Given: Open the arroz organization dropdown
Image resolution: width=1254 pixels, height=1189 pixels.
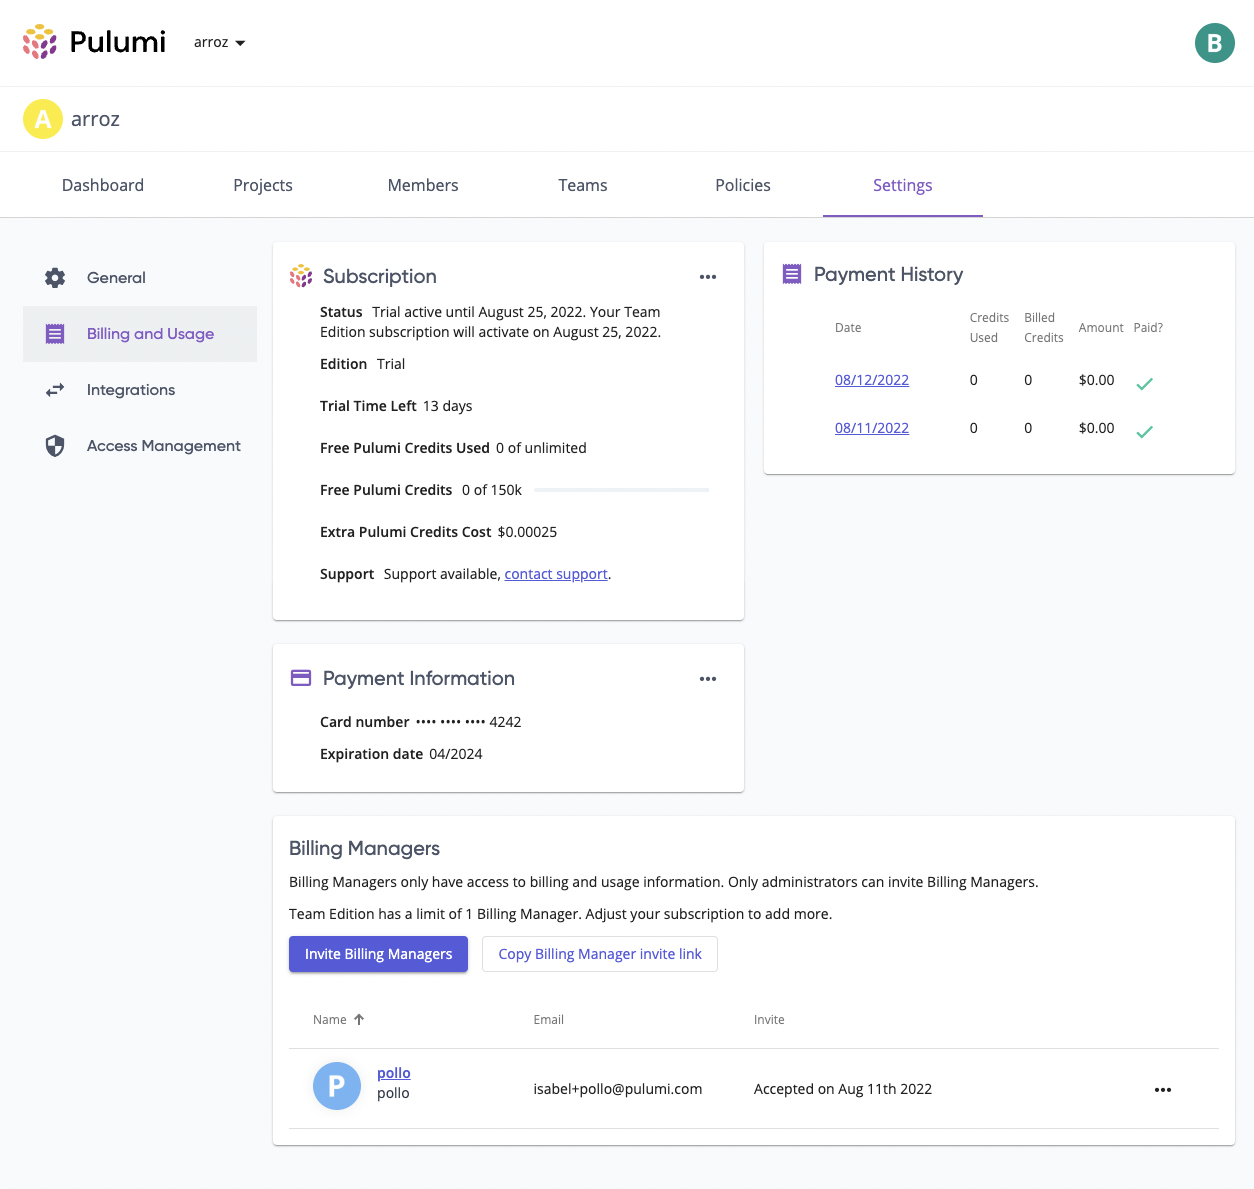Looking at the screenshot, I should [220, 42].
